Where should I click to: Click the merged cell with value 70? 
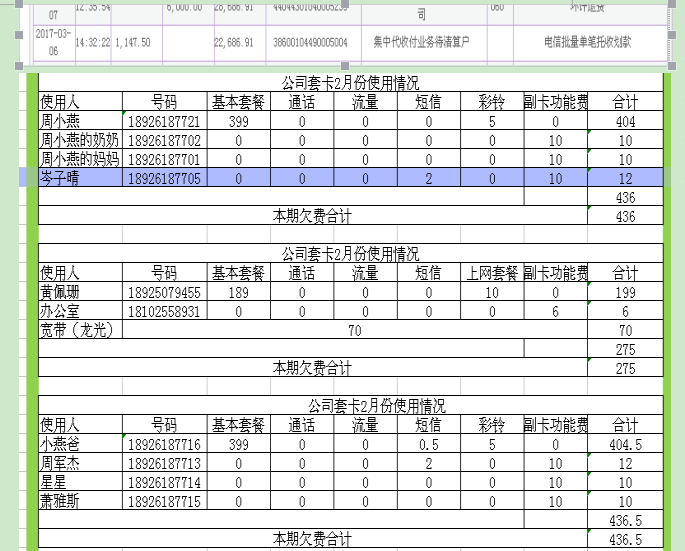point(355,331)
